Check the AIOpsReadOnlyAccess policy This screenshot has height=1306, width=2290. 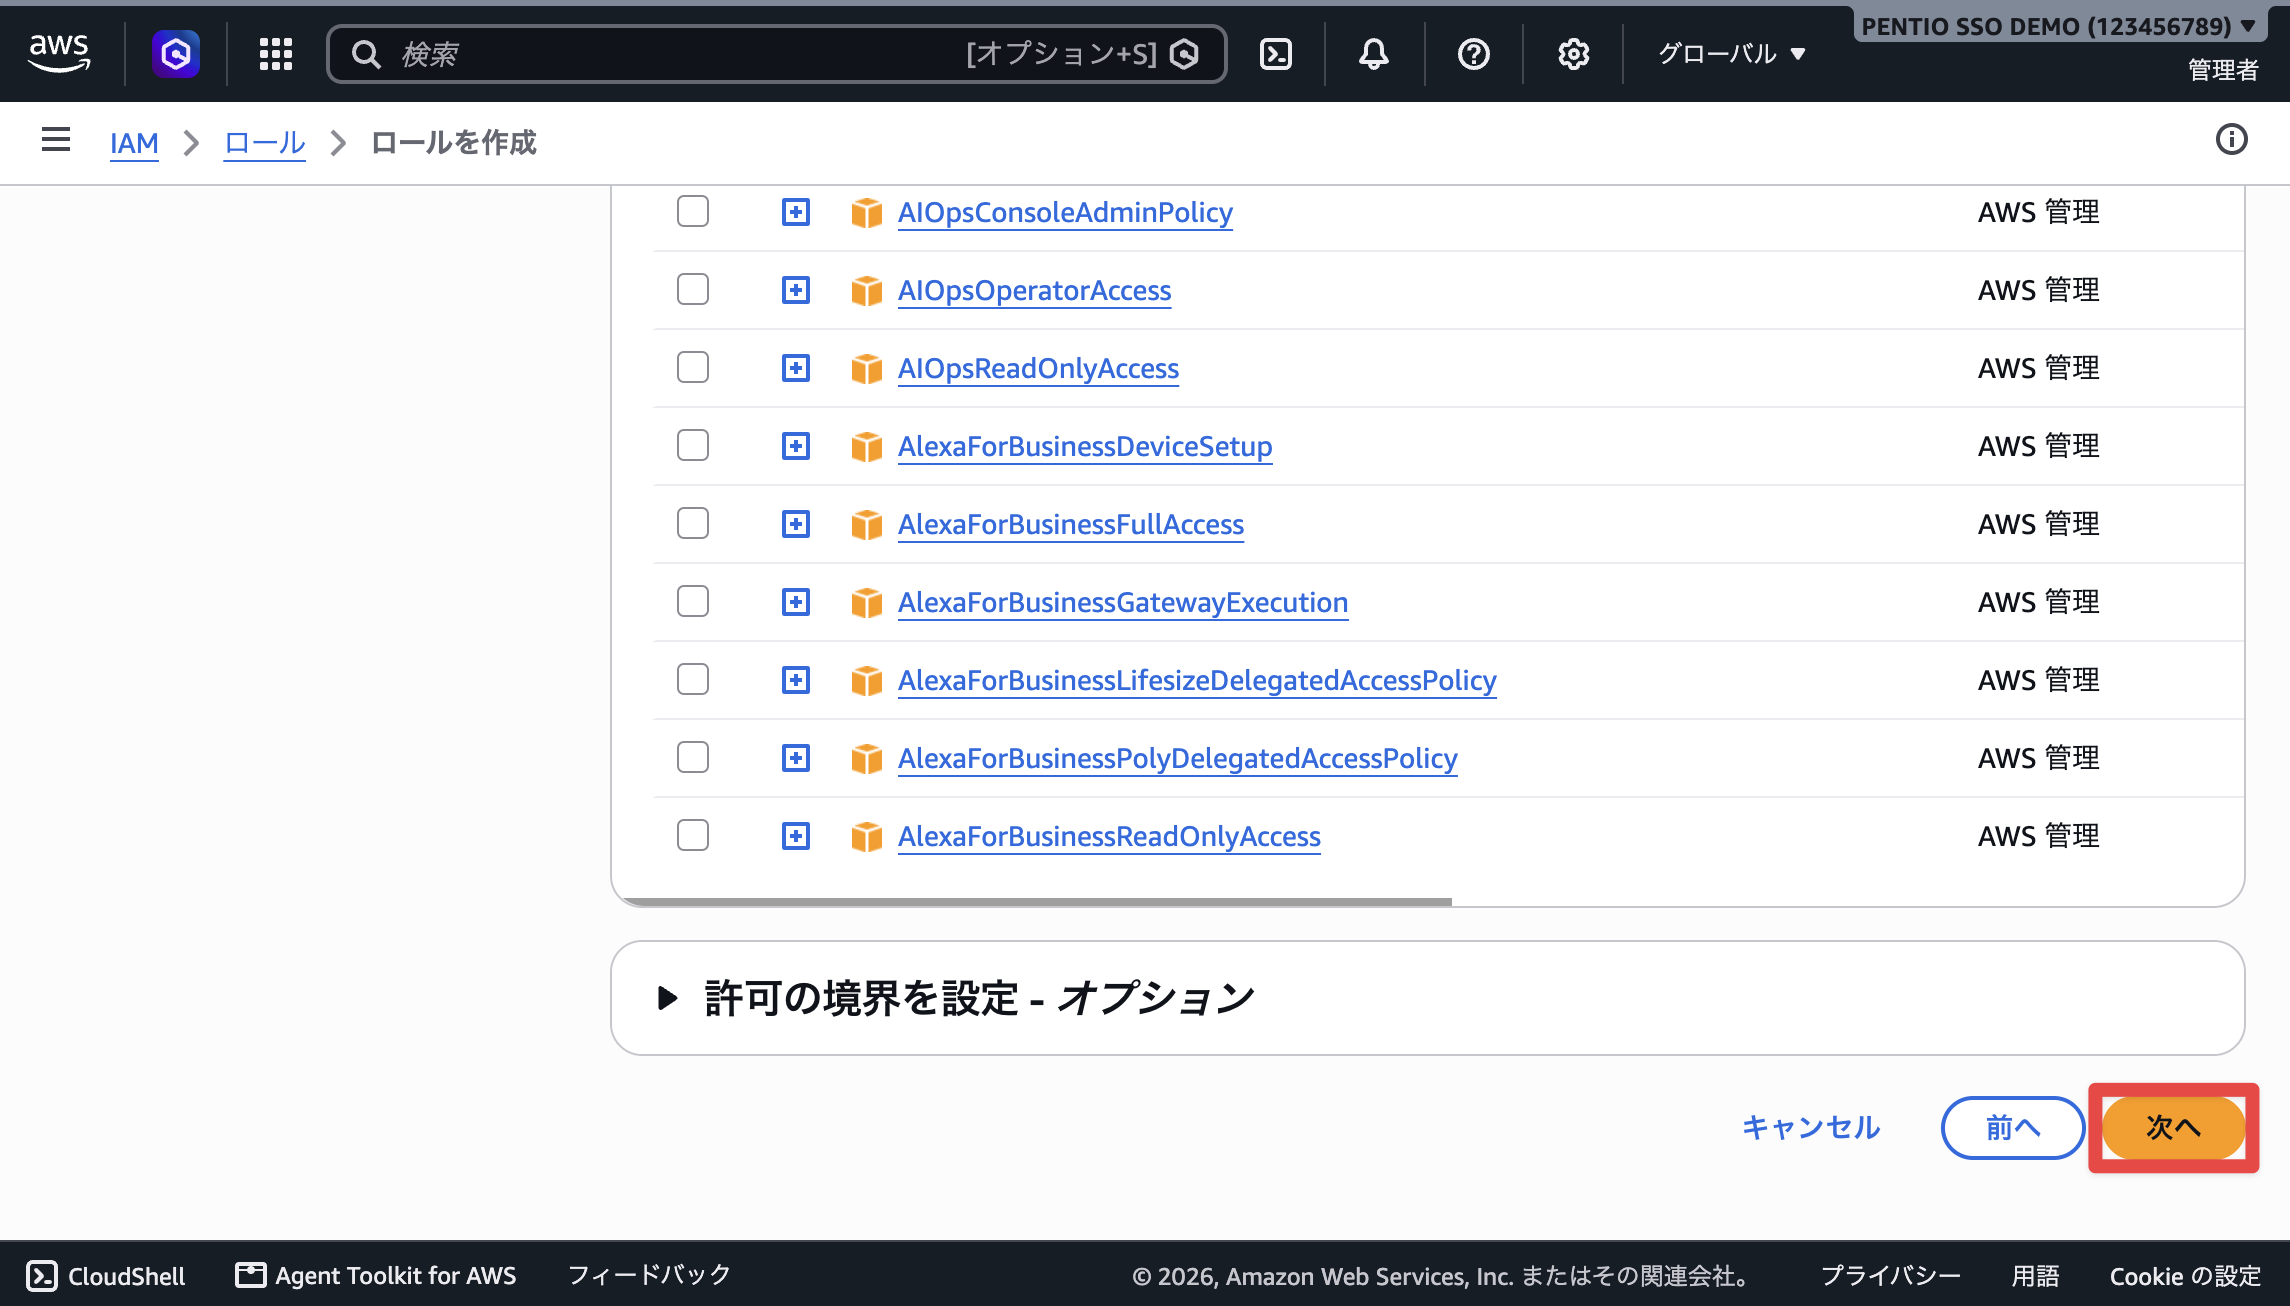click(x=693, y=367)
